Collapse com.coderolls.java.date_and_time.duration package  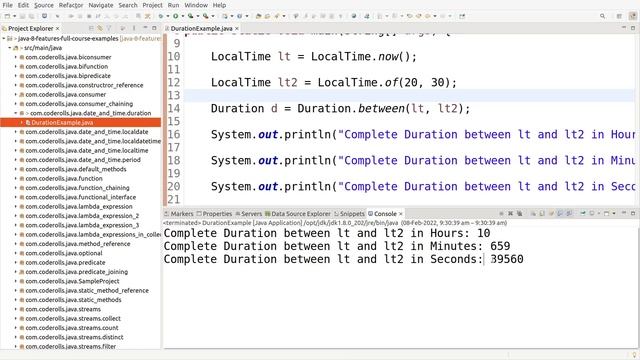coord(16,113)
